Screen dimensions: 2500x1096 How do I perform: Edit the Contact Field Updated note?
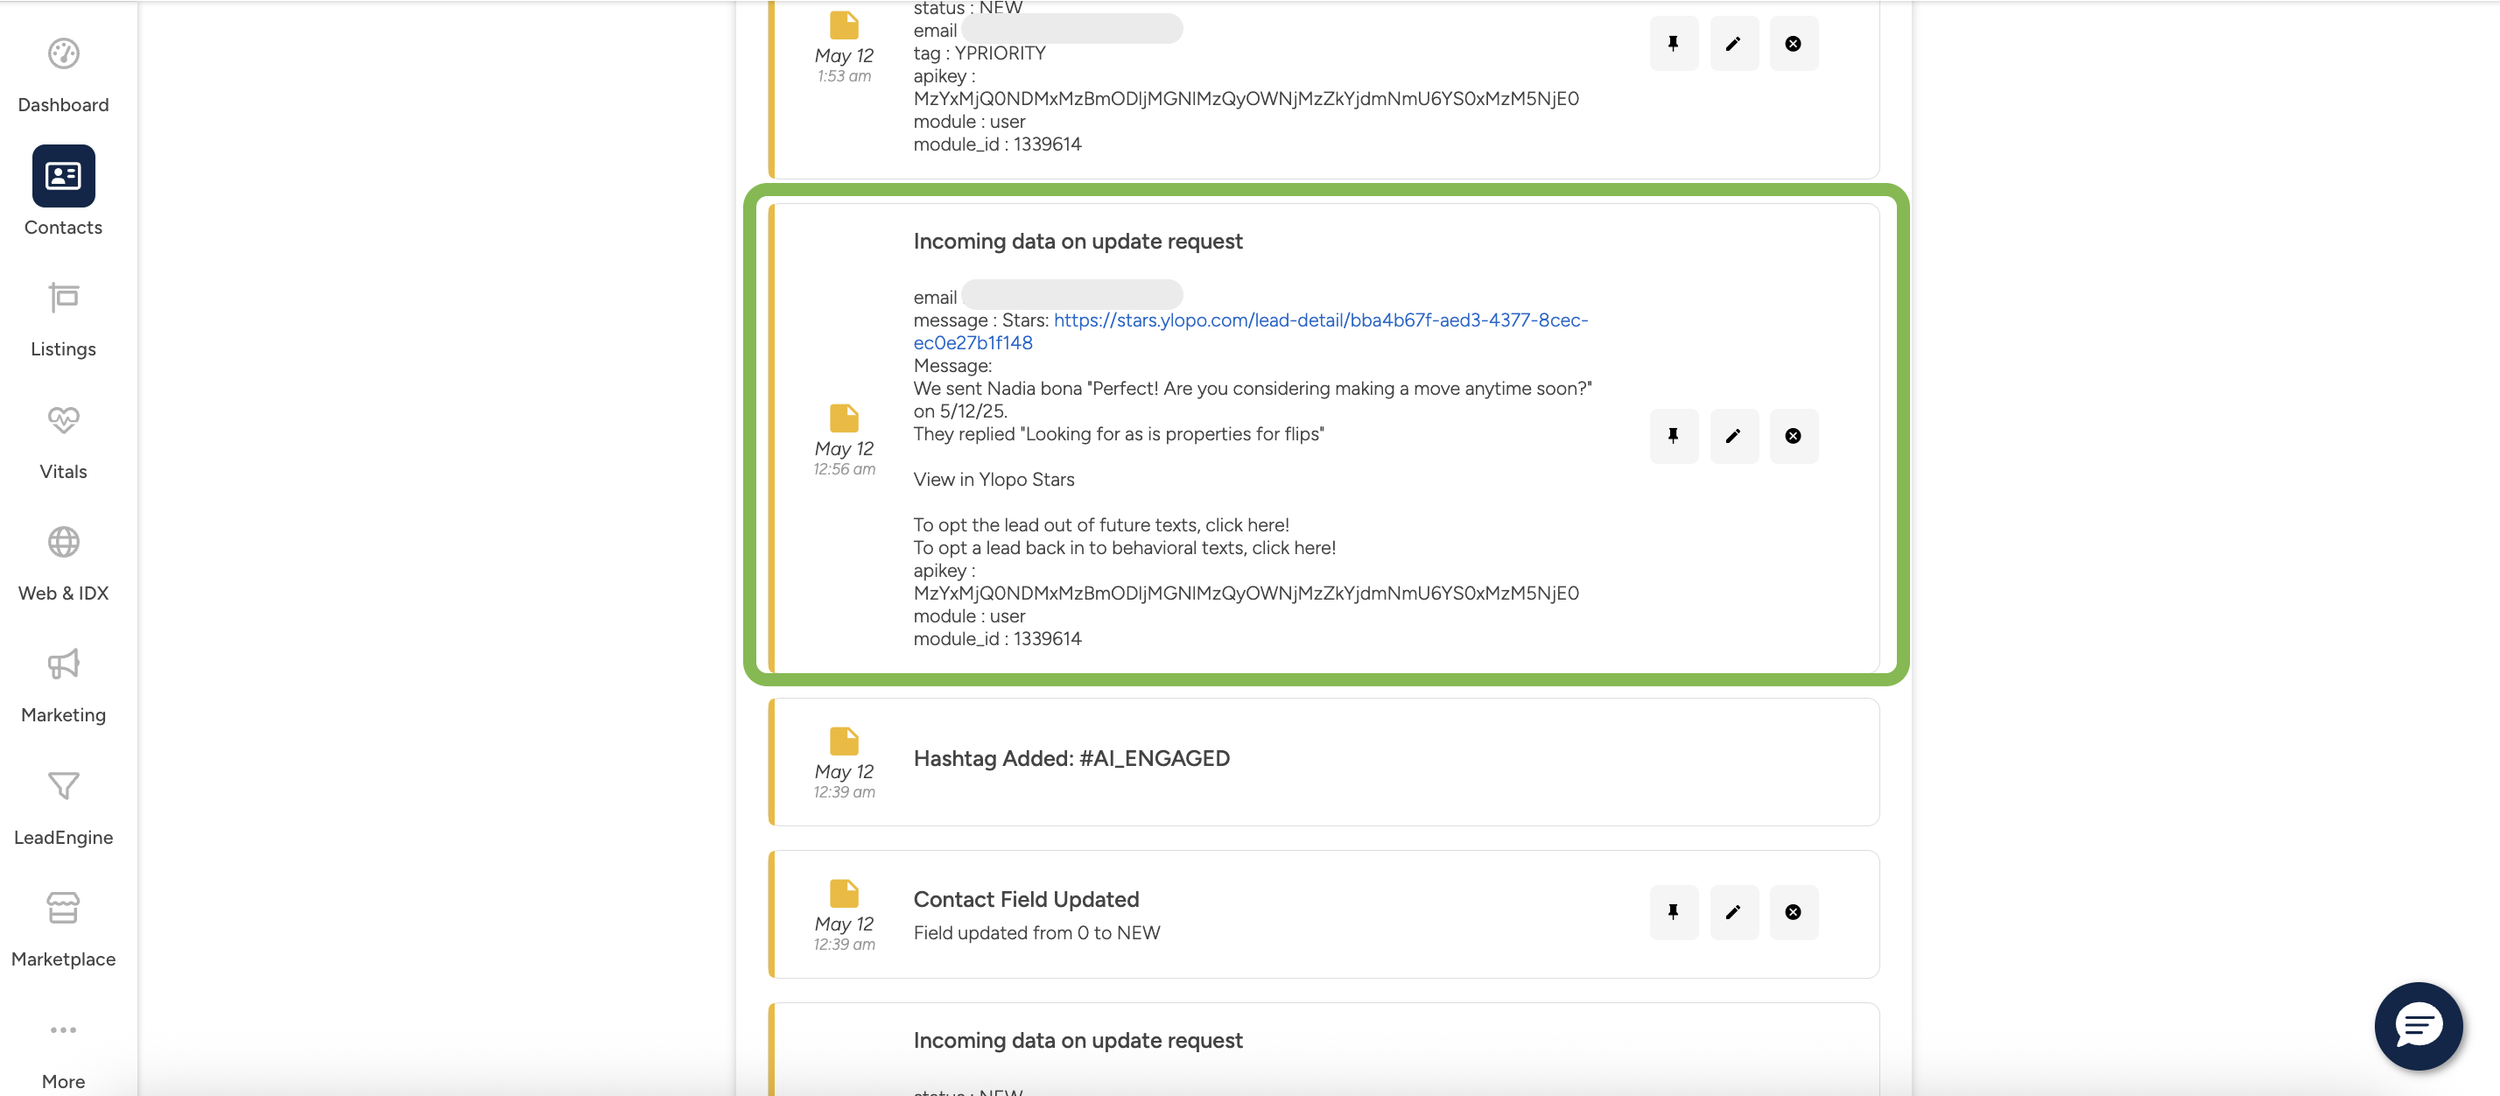(1733, 912)
